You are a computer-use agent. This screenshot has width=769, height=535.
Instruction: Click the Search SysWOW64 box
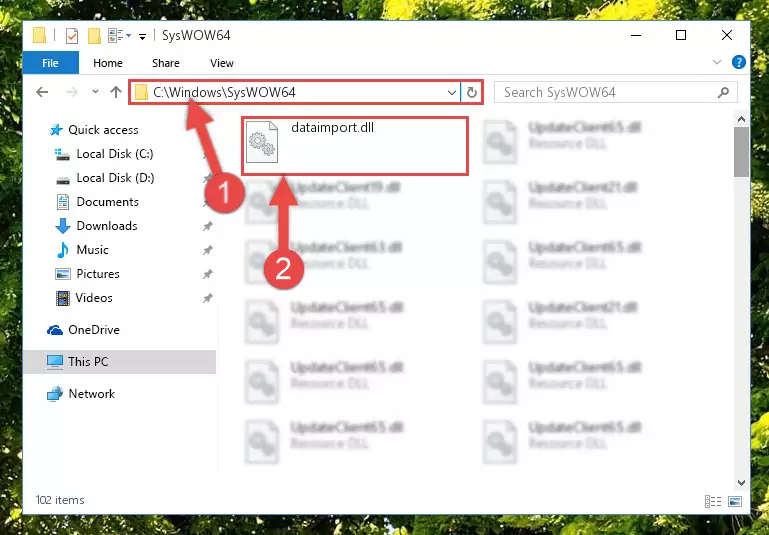pos(615,92)
